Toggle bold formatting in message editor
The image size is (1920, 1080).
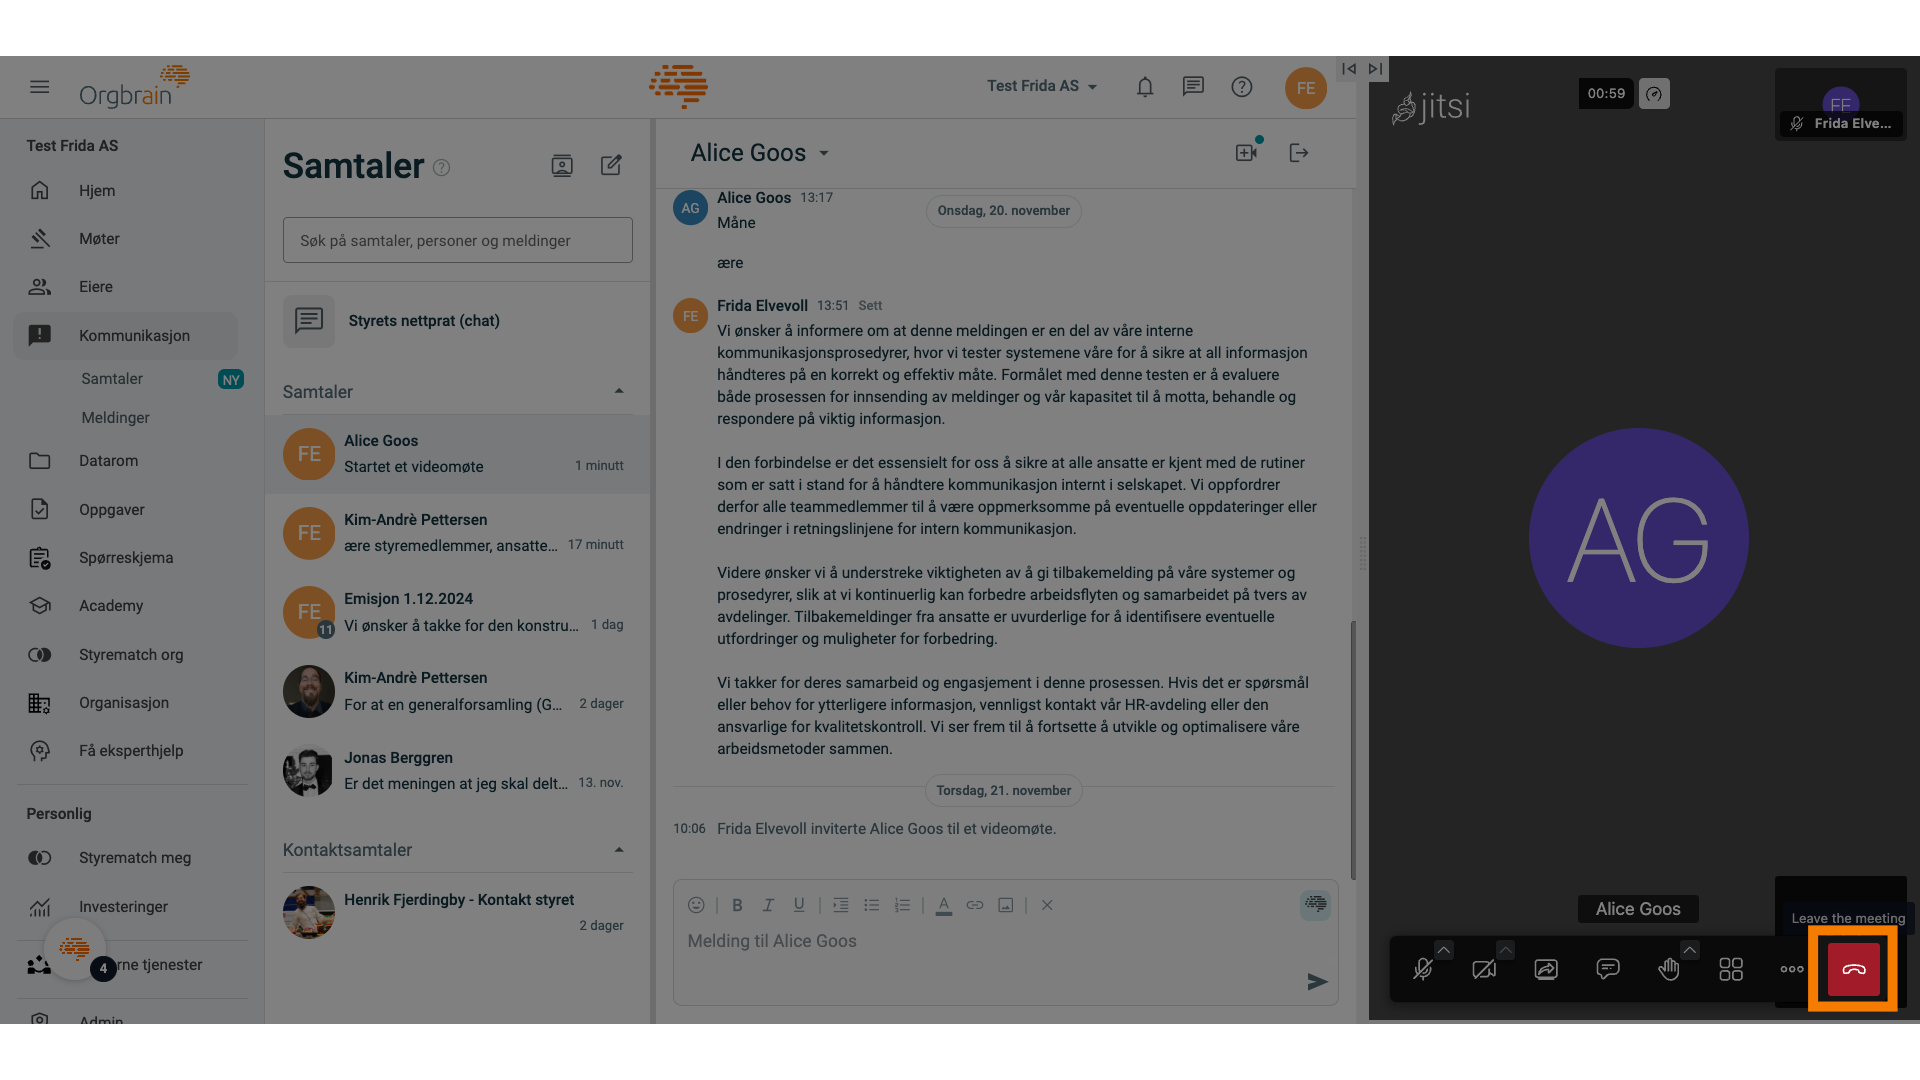(x=736, y=905)
